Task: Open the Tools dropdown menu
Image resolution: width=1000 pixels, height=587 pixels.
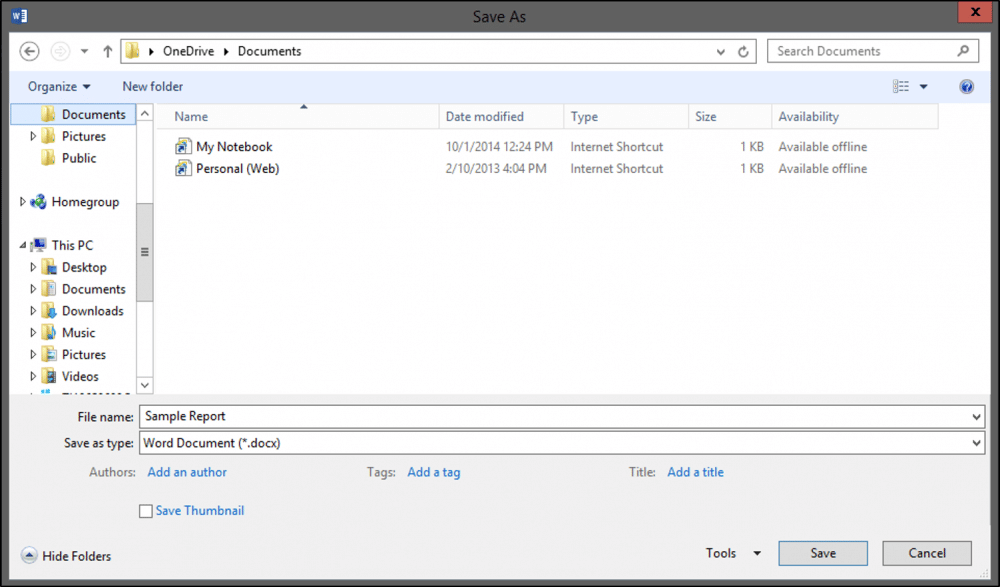Action: pos(733,553)
